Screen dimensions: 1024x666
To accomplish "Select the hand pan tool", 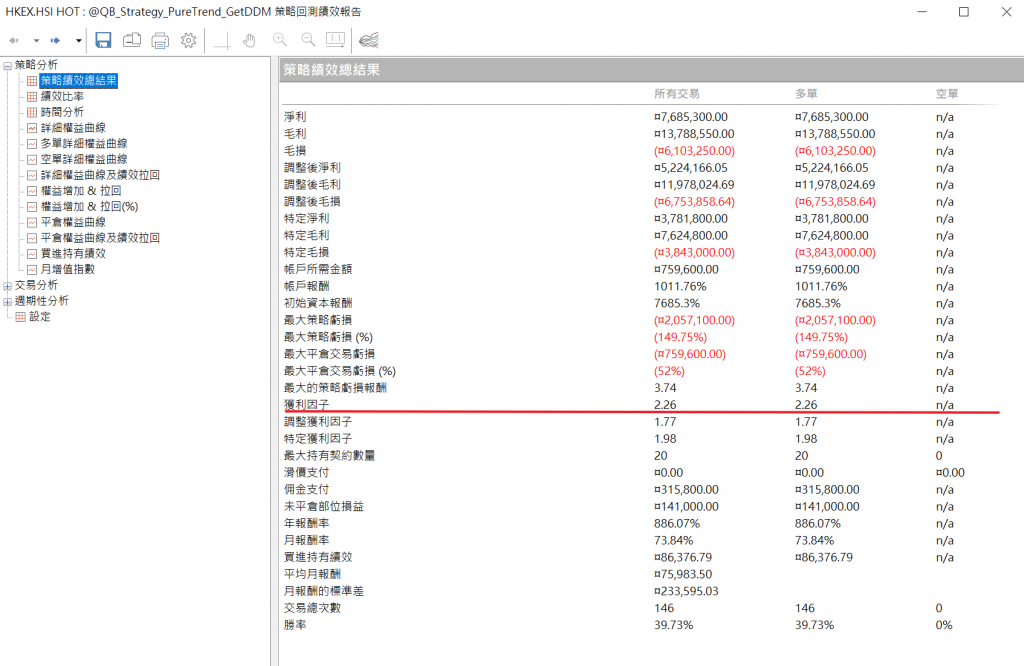I will coord(250,40).
